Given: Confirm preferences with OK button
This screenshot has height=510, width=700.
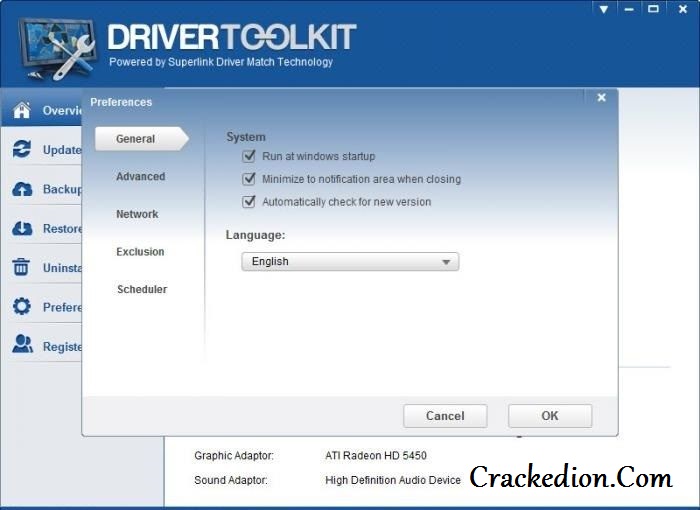Looking at the screenshot, I should (550, 416).
